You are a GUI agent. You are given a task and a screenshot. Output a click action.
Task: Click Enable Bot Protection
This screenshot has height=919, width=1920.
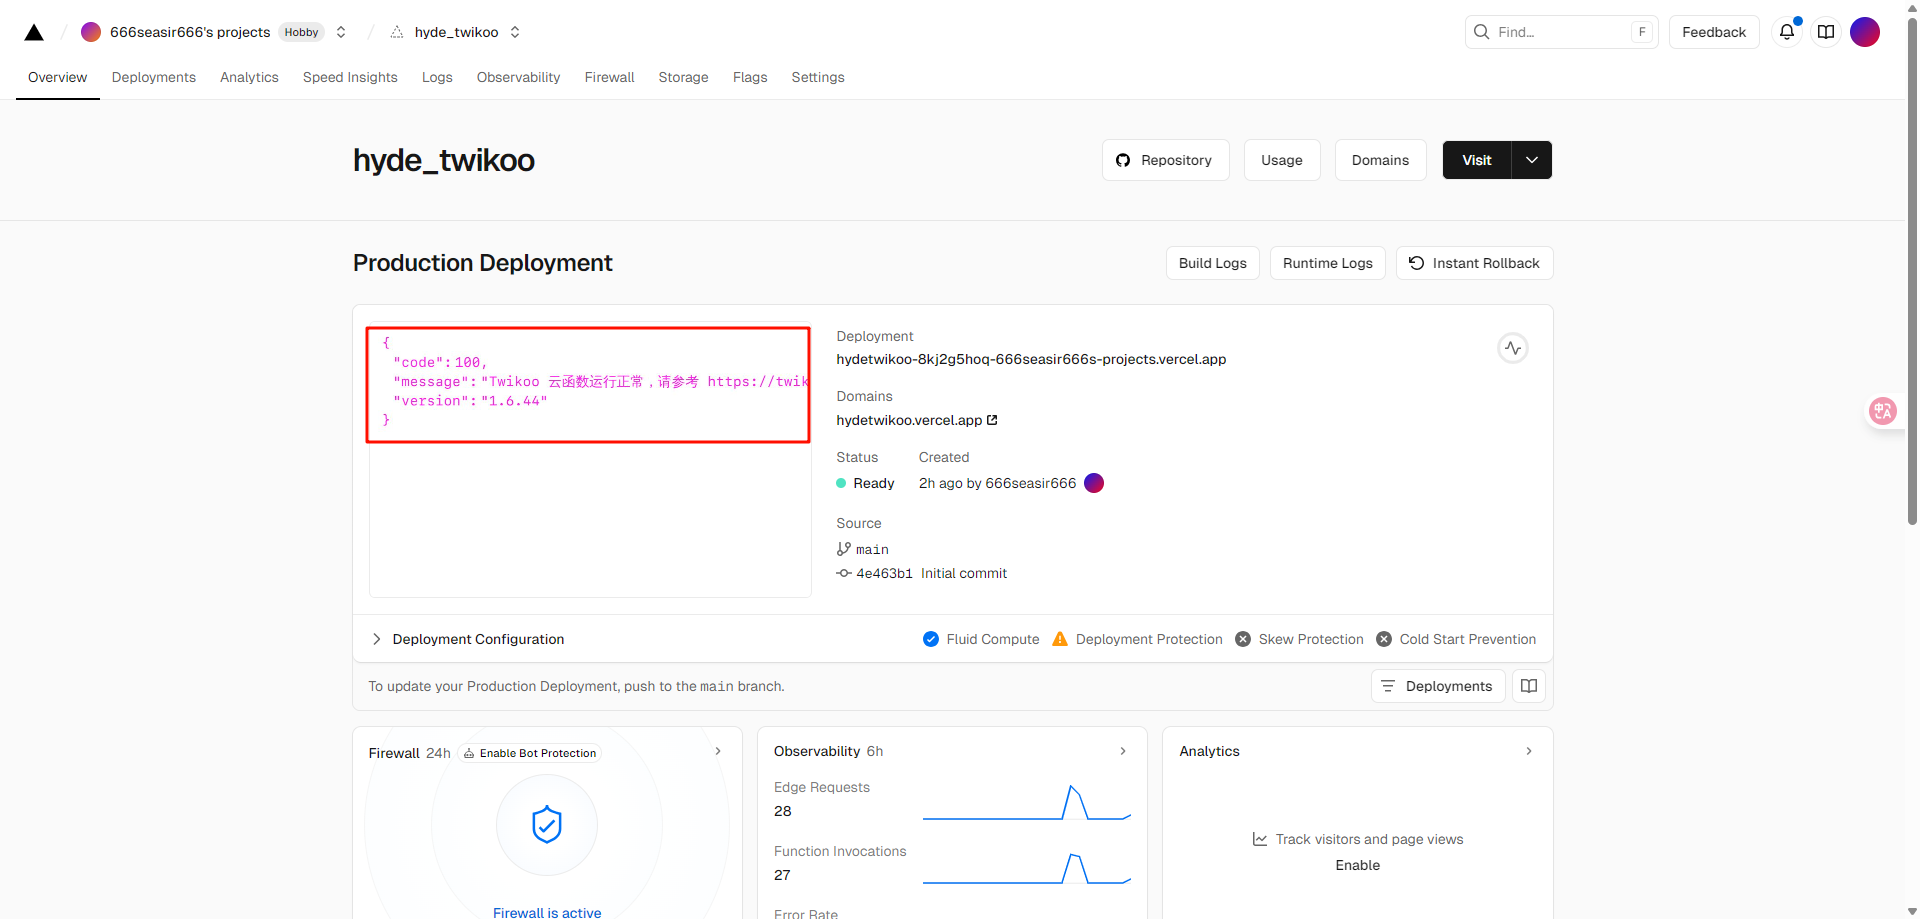coord(529,753)
